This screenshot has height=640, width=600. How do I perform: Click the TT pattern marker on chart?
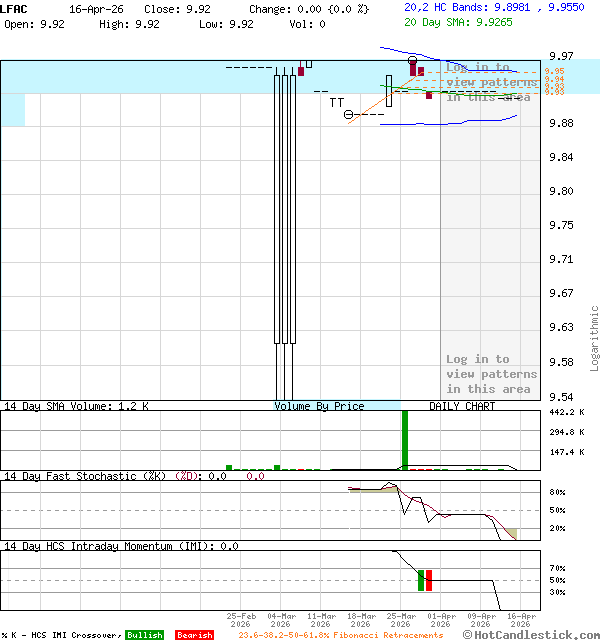point(337,102)
